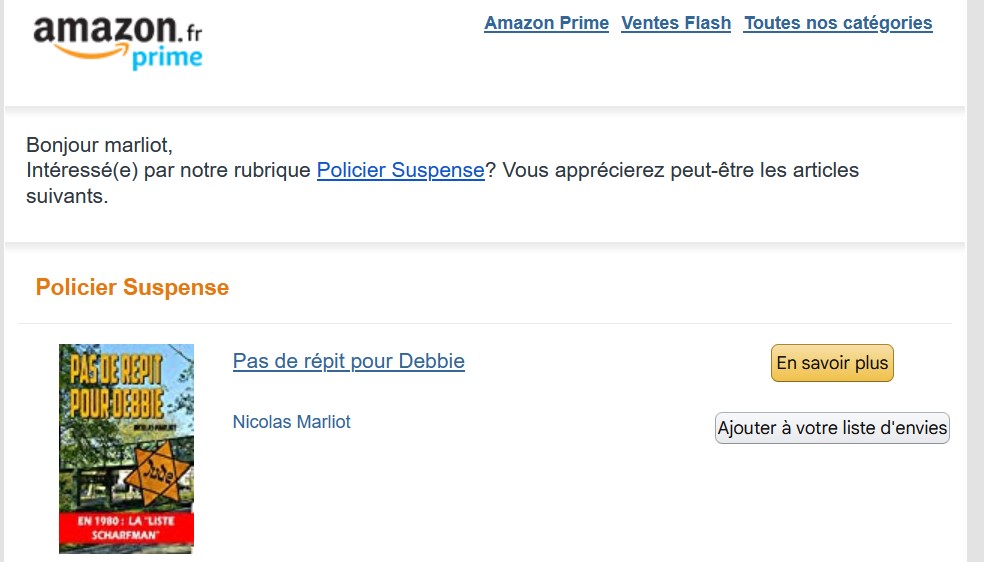Click the vertical scrollbar at the right edge

point(975,280)
